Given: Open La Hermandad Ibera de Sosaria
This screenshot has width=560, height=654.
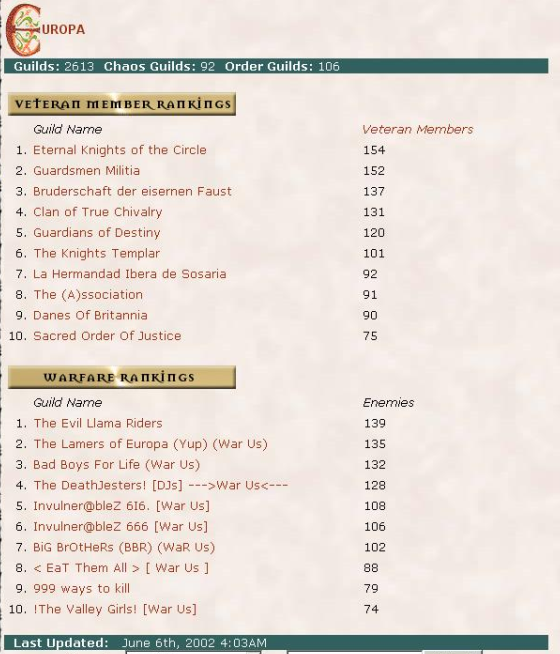Looking at the screenshot, I should [130, 274].
